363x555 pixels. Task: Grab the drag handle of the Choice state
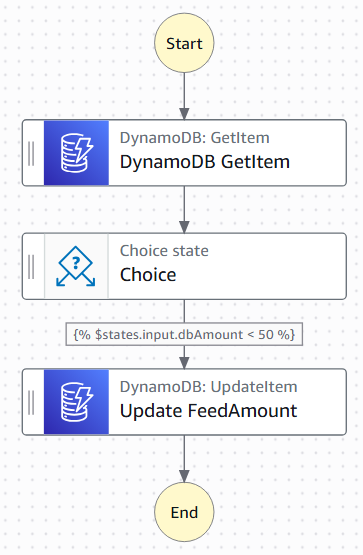(x=31, y=267)
